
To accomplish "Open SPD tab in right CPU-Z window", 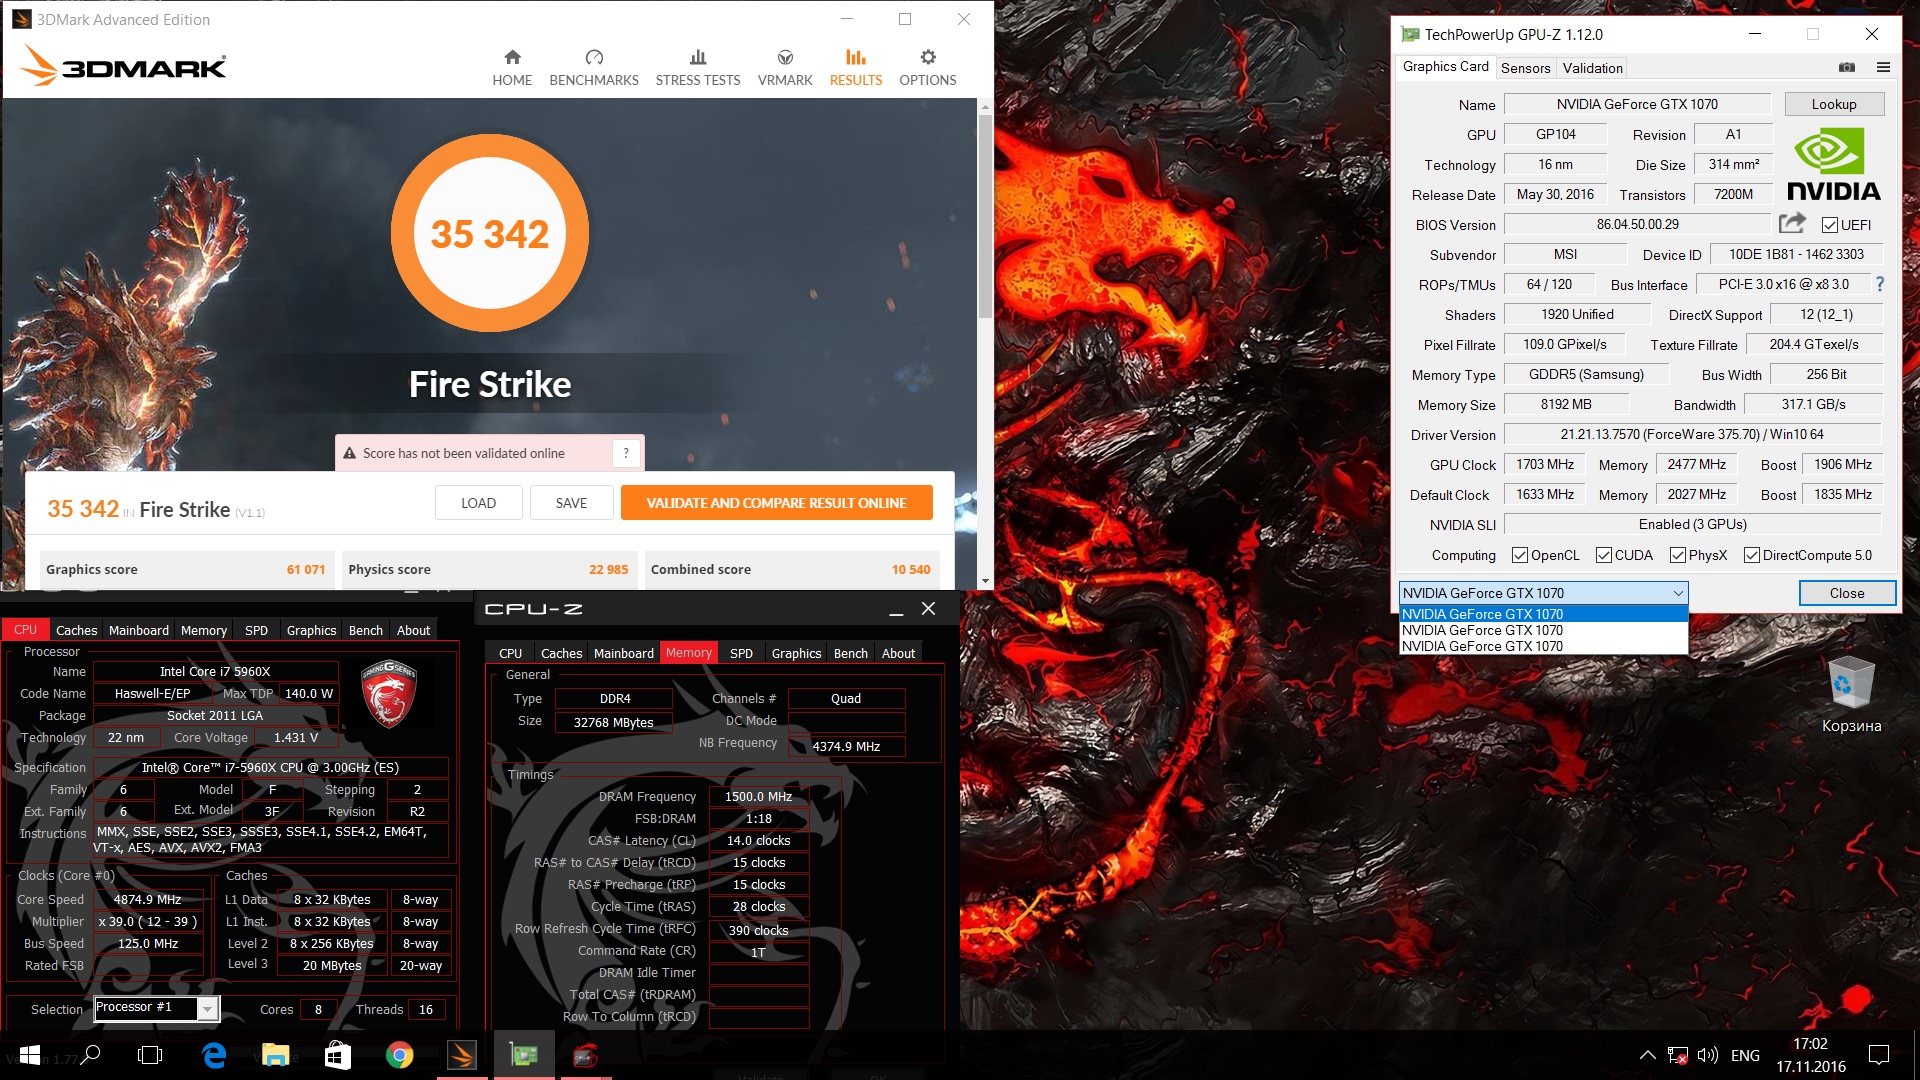I will 741,653.
